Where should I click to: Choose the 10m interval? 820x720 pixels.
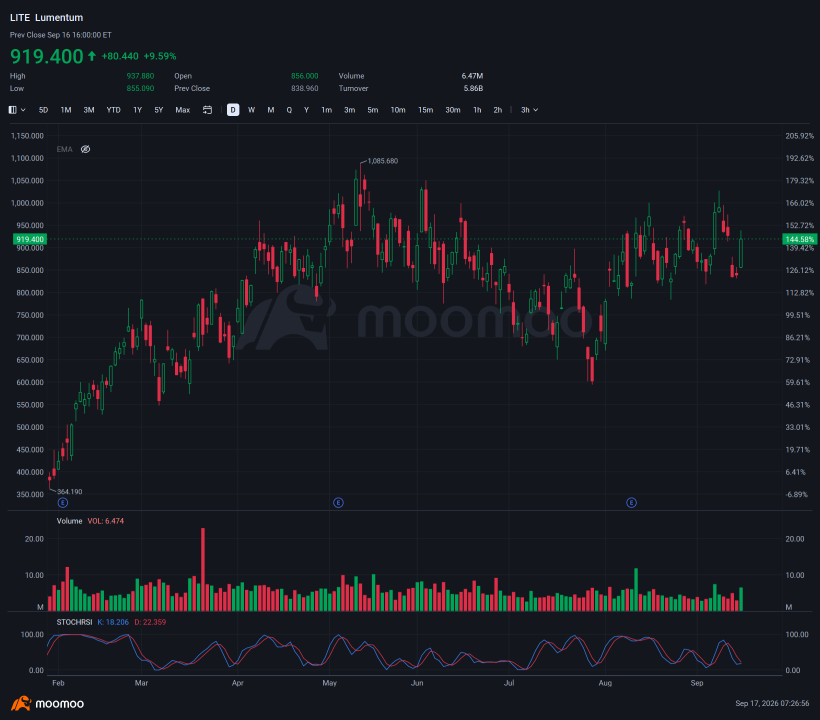click(x=398, y=110)
